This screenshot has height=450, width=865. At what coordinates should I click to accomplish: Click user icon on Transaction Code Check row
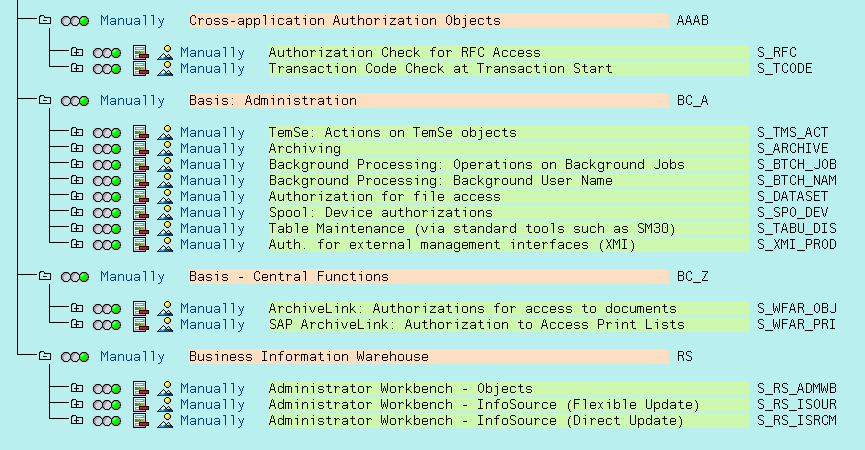click(x=165, y=68)
